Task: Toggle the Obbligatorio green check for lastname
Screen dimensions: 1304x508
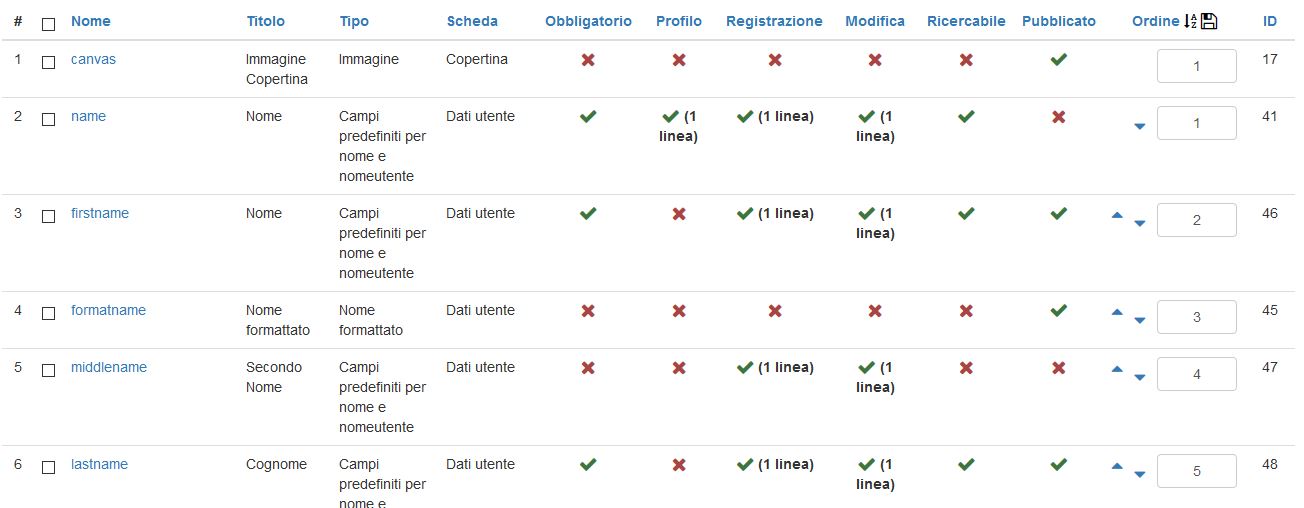Action: (588, 465)
